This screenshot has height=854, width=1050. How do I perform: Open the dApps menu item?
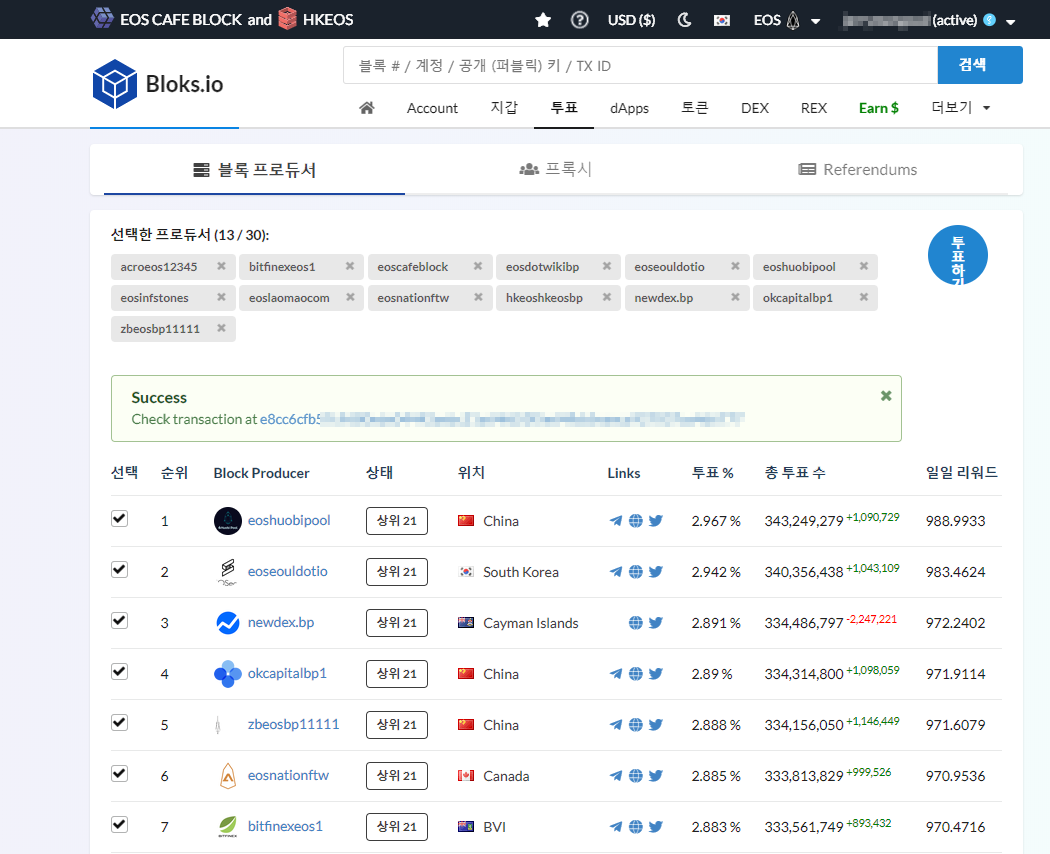(x=629, y=108)
